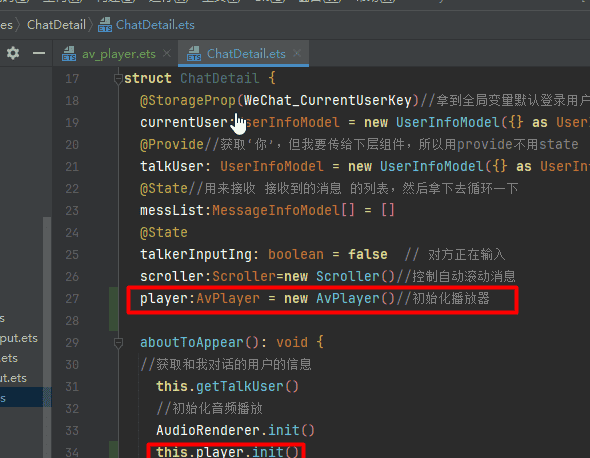Fold the aboutToAppear method block

pos(118,343)
